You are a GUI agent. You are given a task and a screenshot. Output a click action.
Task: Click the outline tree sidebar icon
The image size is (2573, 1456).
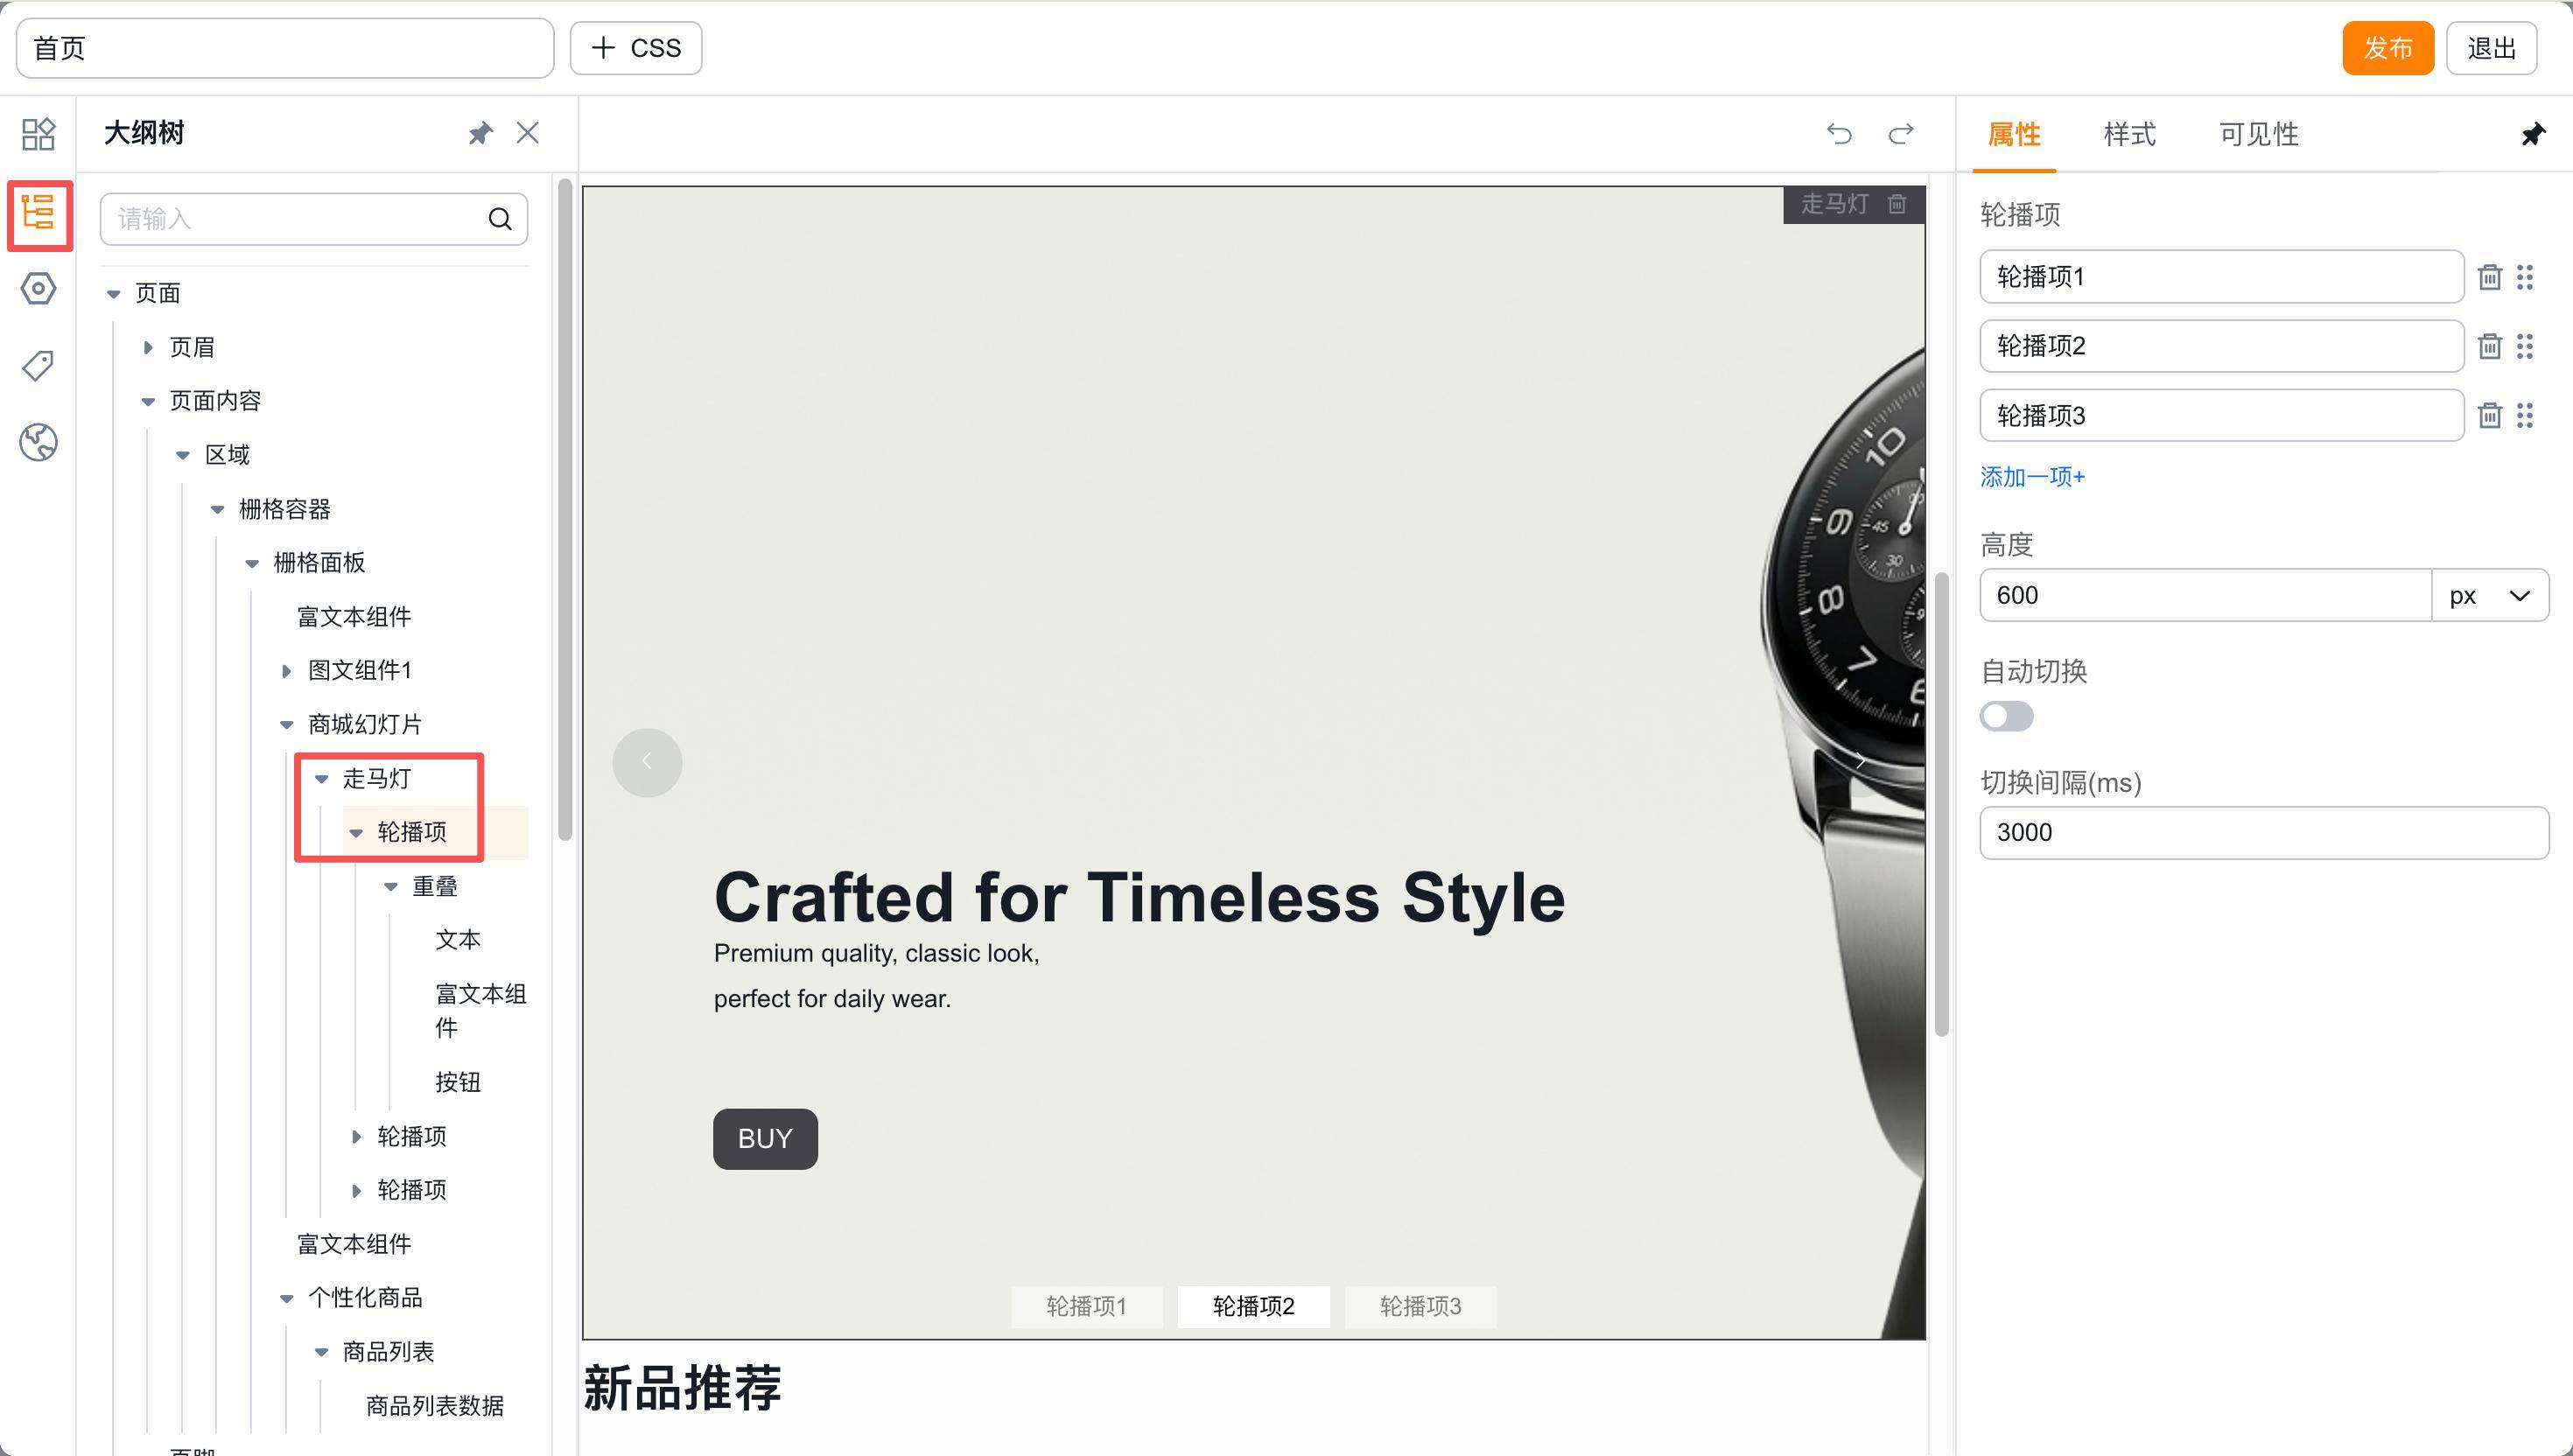click(x=38, y=213)
